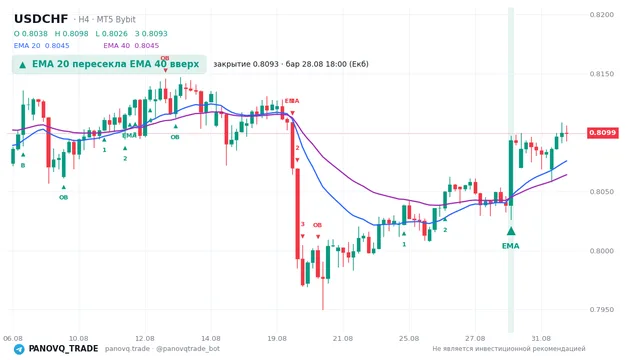Click the PANOVQ_TRADE channel name

[x=63, y=349]
